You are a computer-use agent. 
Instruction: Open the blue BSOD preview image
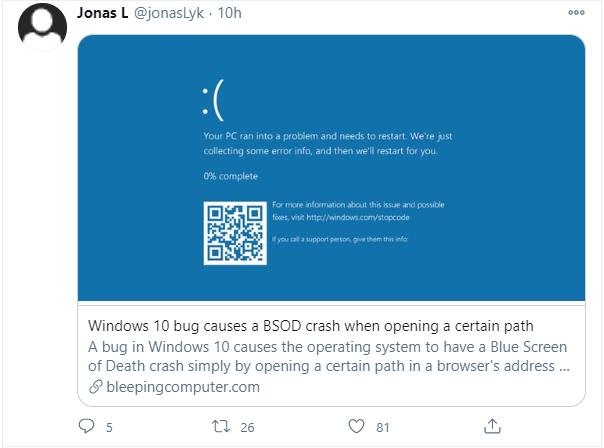pyautogui.click(x=331, y=168)
